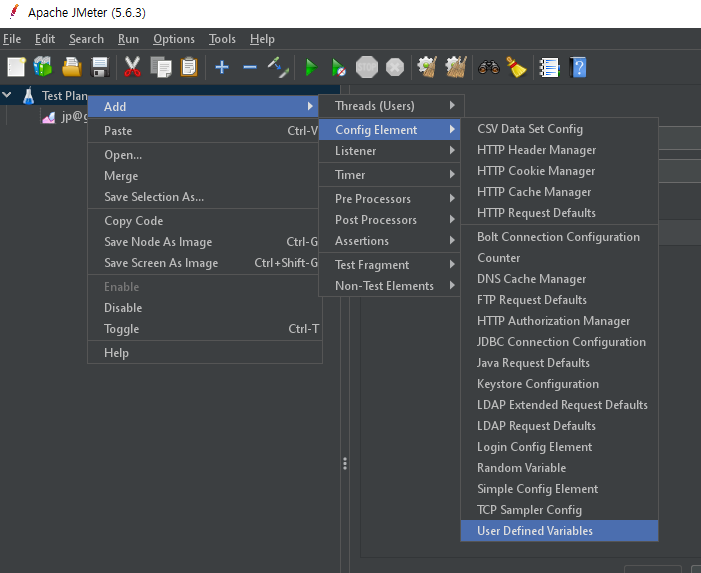Click the Collapse All minus icon

click(x=250, y=67)
